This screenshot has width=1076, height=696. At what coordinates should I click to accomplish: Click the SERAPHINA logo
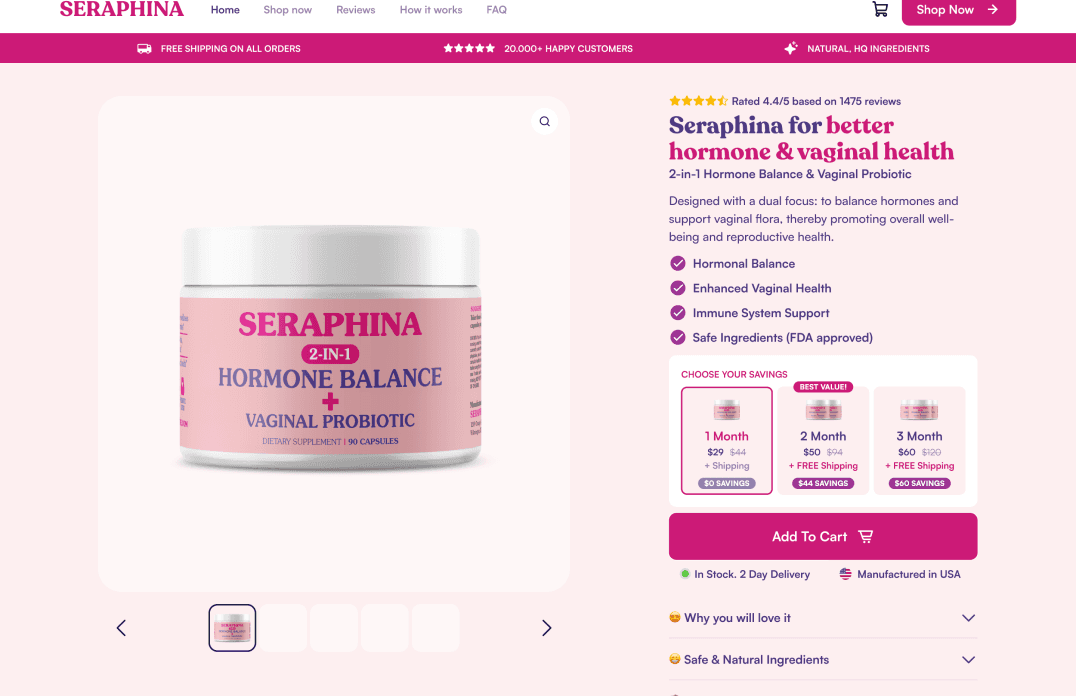click(121, 10)
